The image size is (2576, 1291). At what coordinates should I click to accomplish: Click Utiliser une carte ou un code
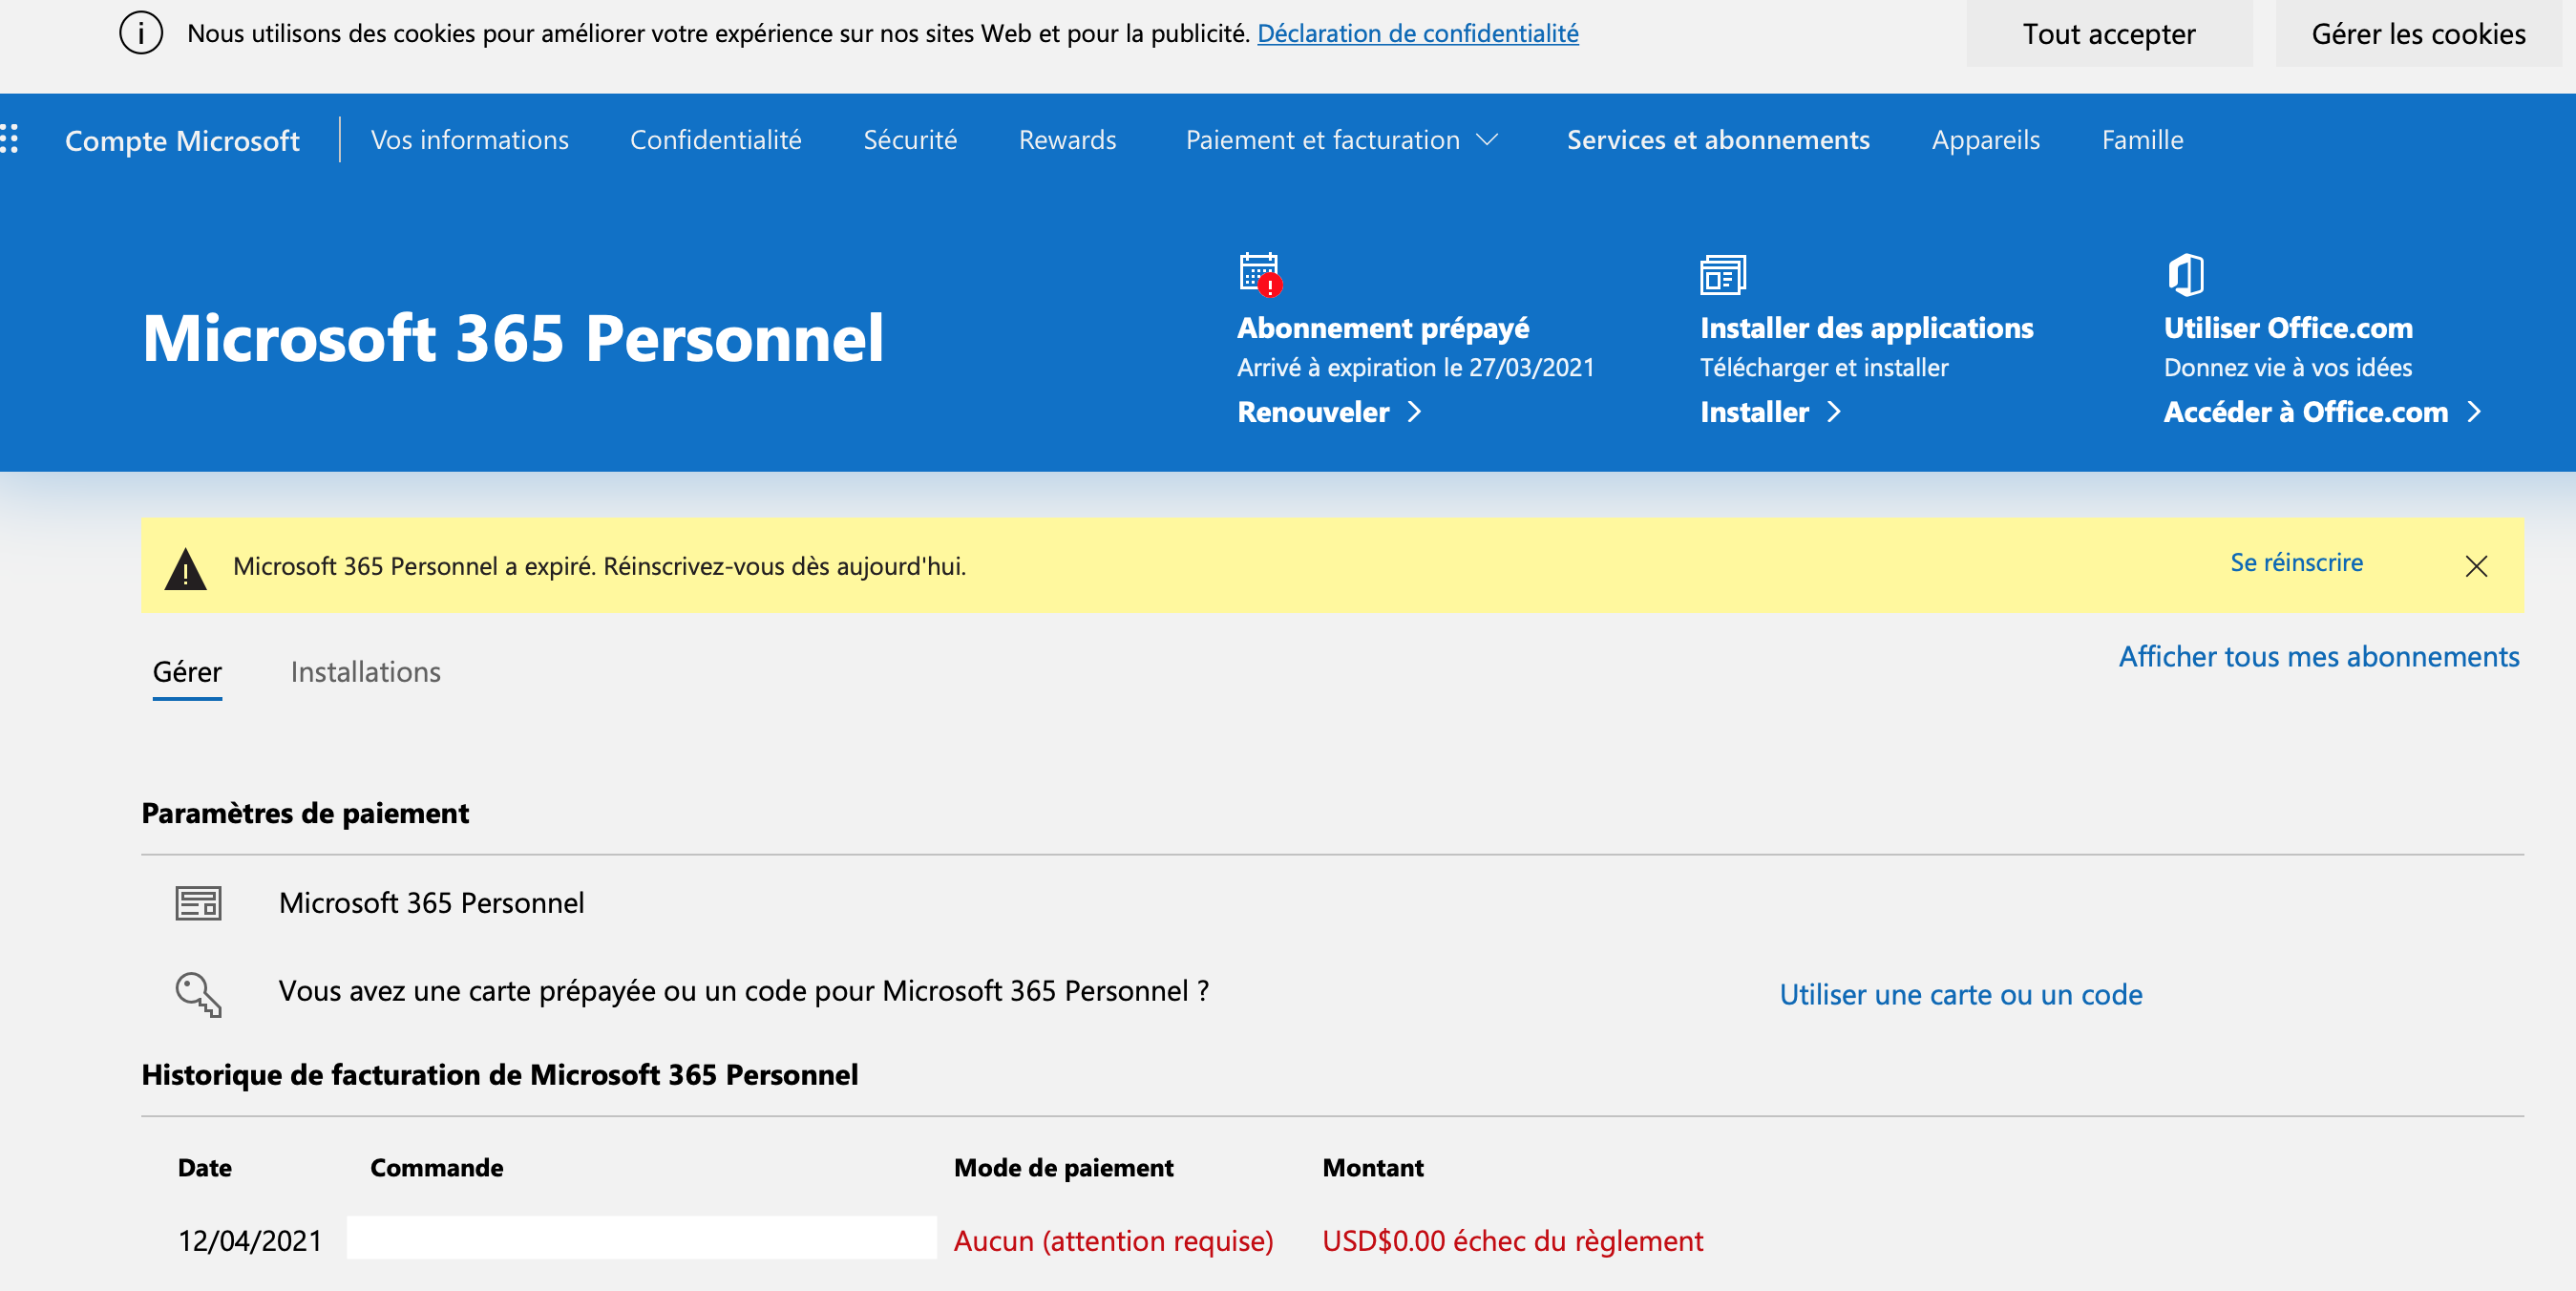tap(1960, 995)
